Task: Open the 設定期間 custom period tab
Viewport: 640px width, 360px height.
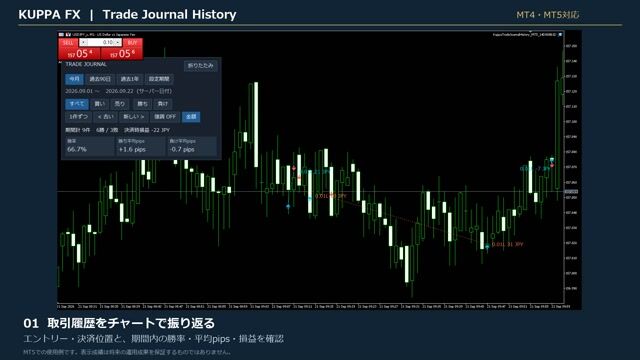Action: coord(159,79)
